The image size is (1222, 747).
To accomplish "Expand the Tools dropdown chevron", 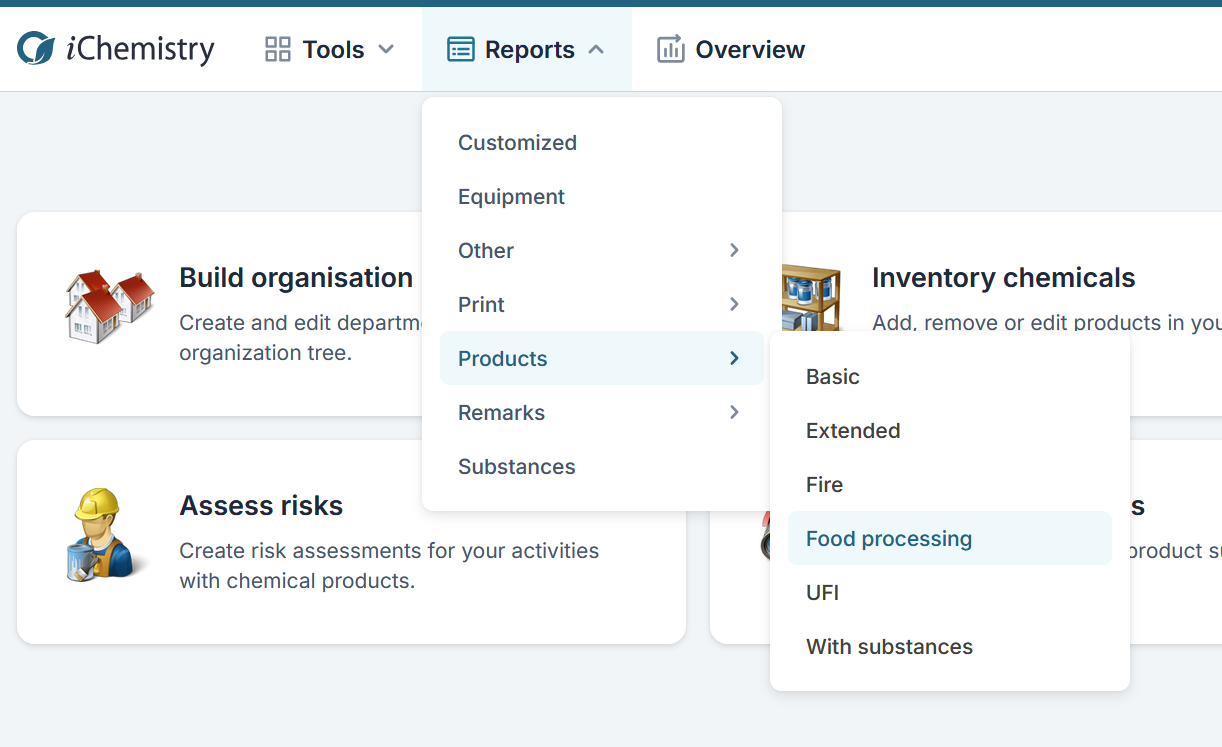I will point(386,49).
